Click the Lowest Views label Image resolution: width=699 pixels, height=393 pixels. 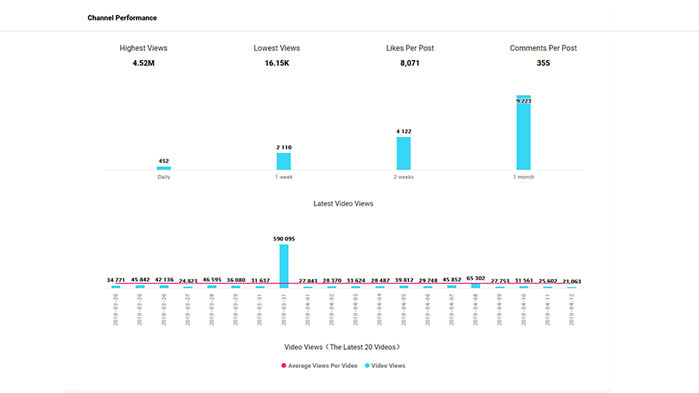277,48
